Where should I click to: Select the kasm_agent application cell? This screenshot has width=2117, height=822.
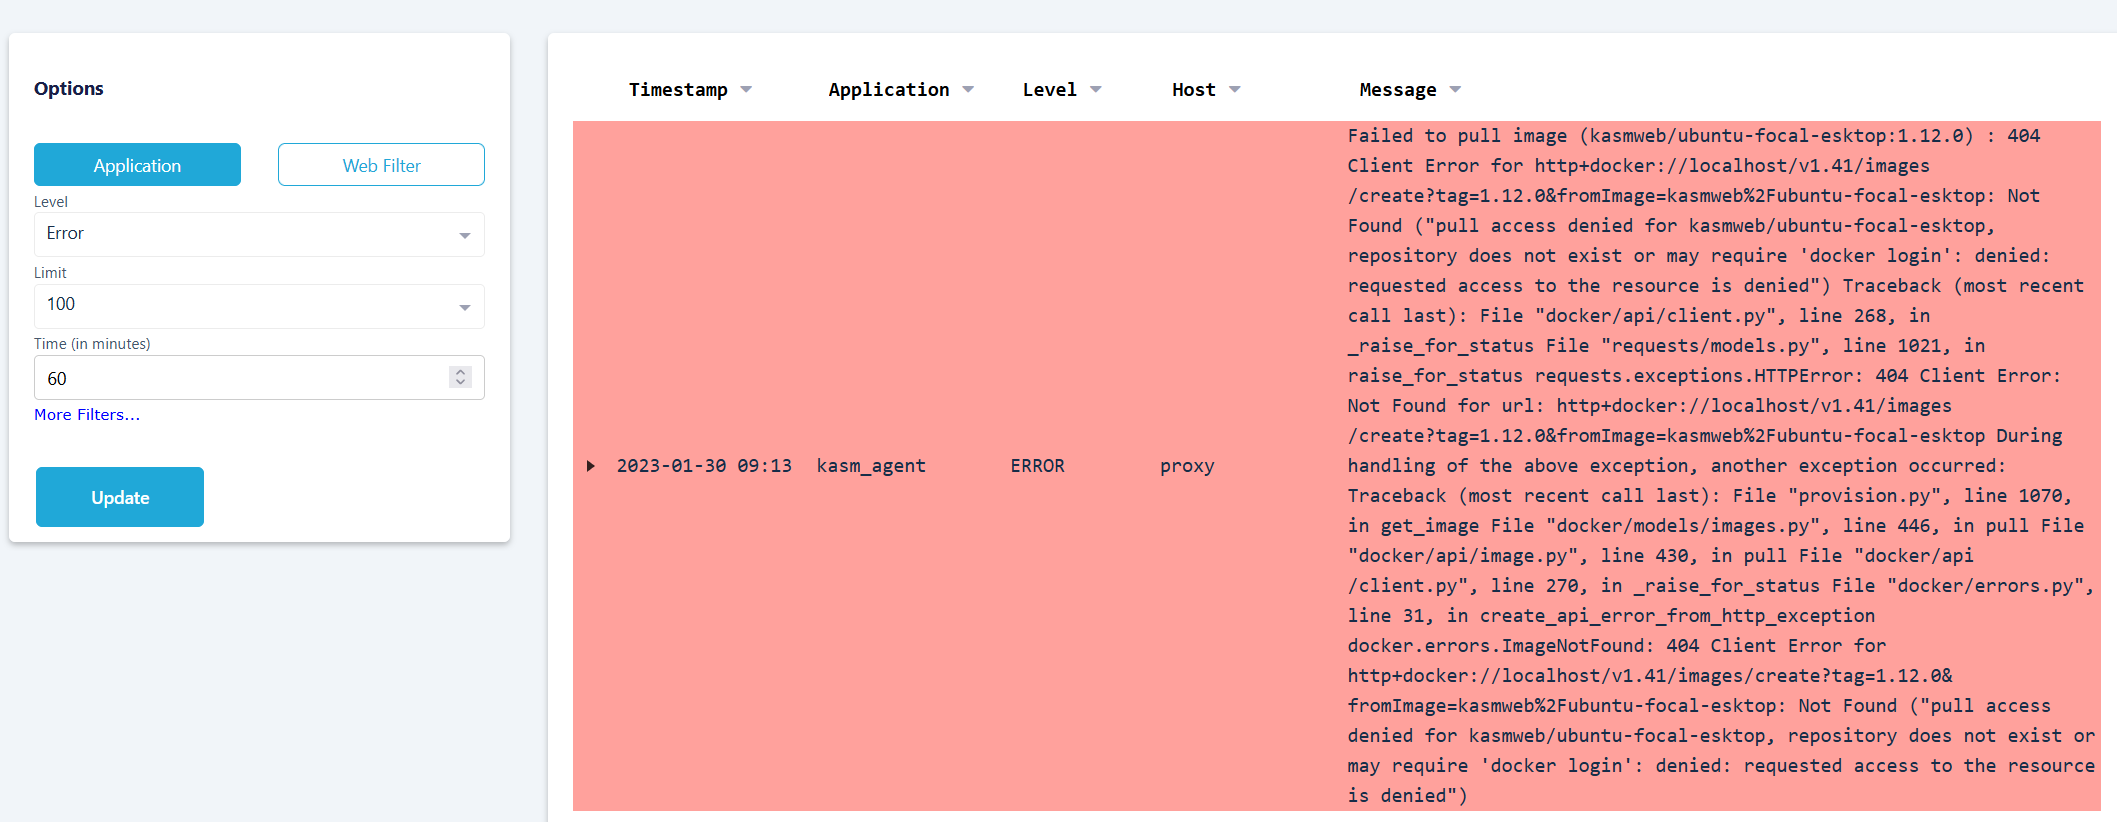871,466
